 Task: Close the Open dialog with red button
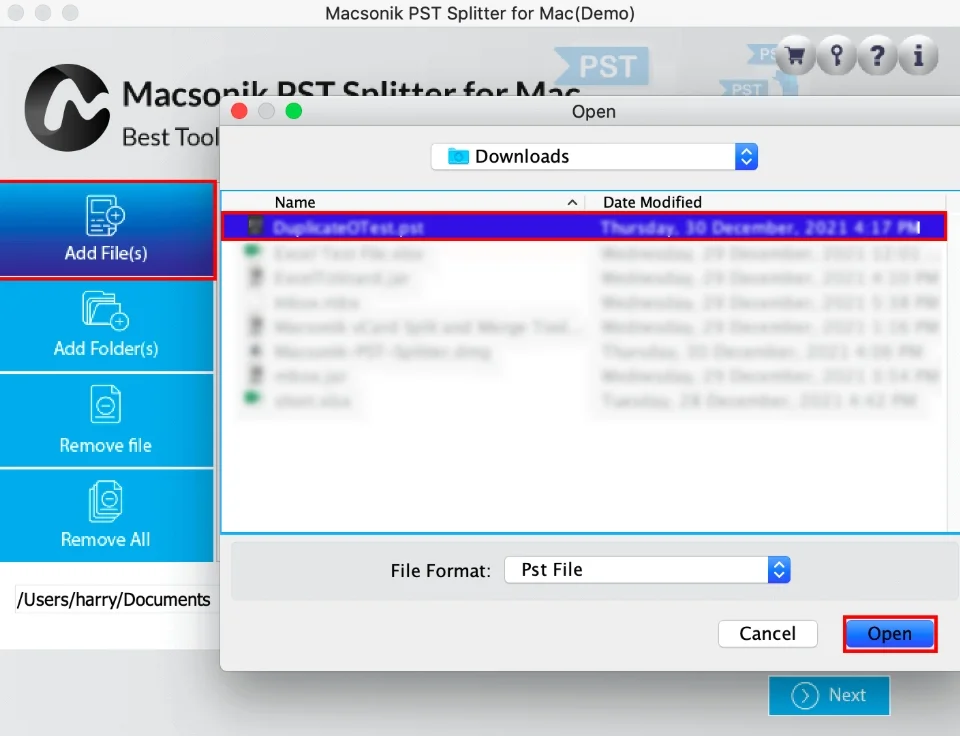[x=239, y=111]
